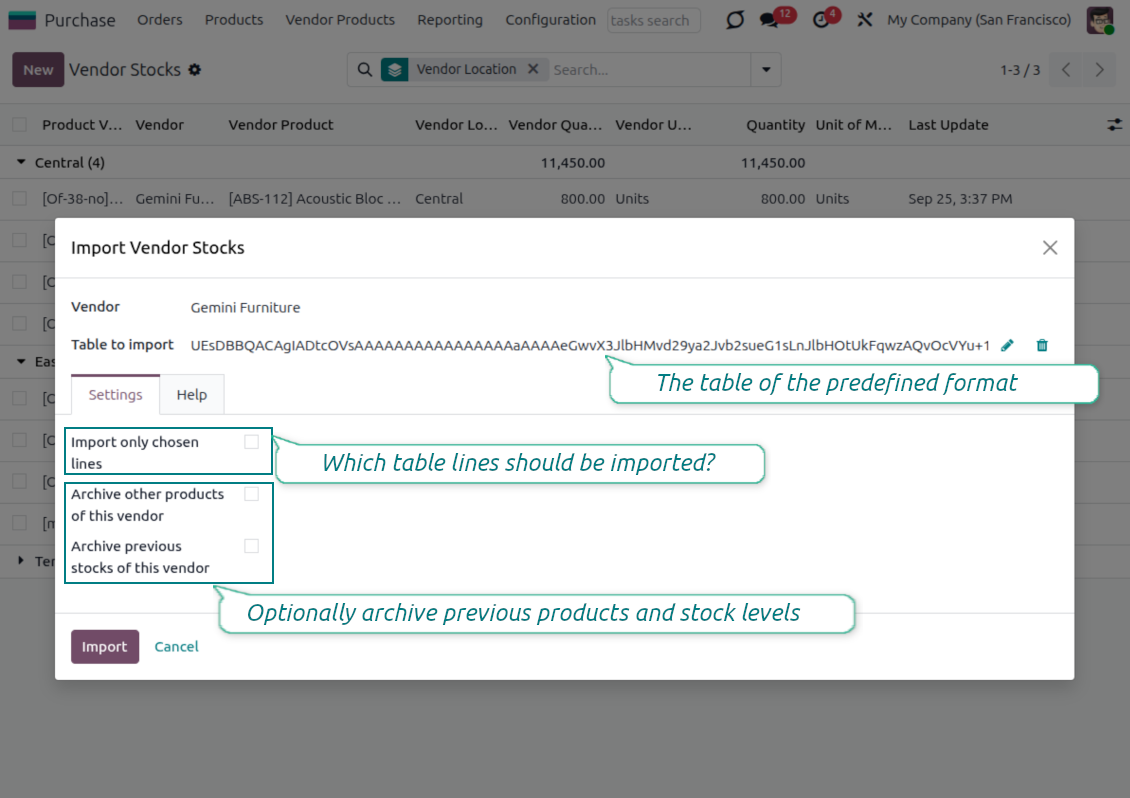Open the activities clock icon
The width and height of the screenshot is (1130, 798).
(821, 20)
